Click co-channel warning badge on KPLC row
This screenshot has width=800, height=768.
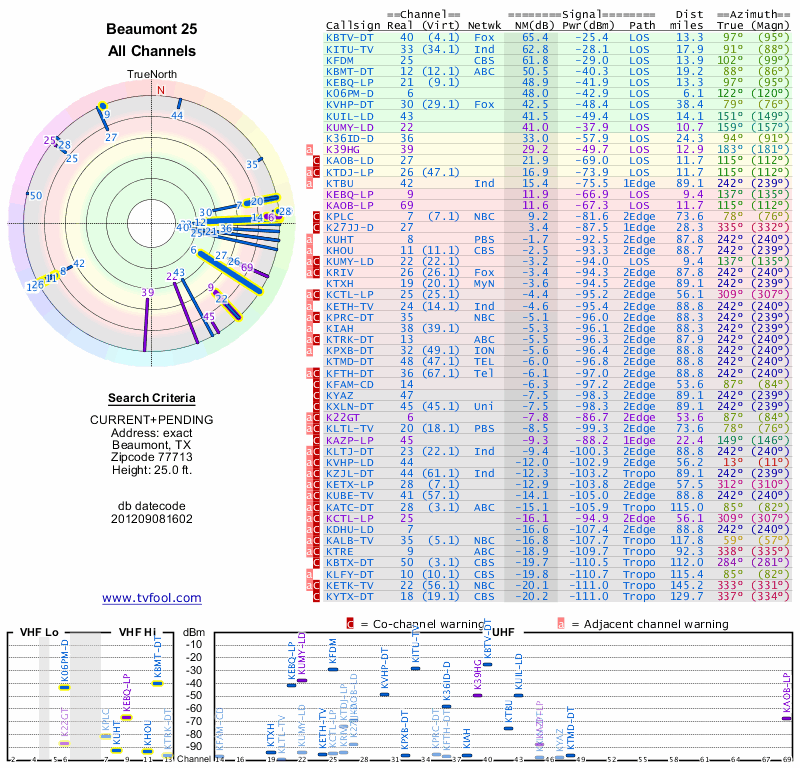click(316, 216)
